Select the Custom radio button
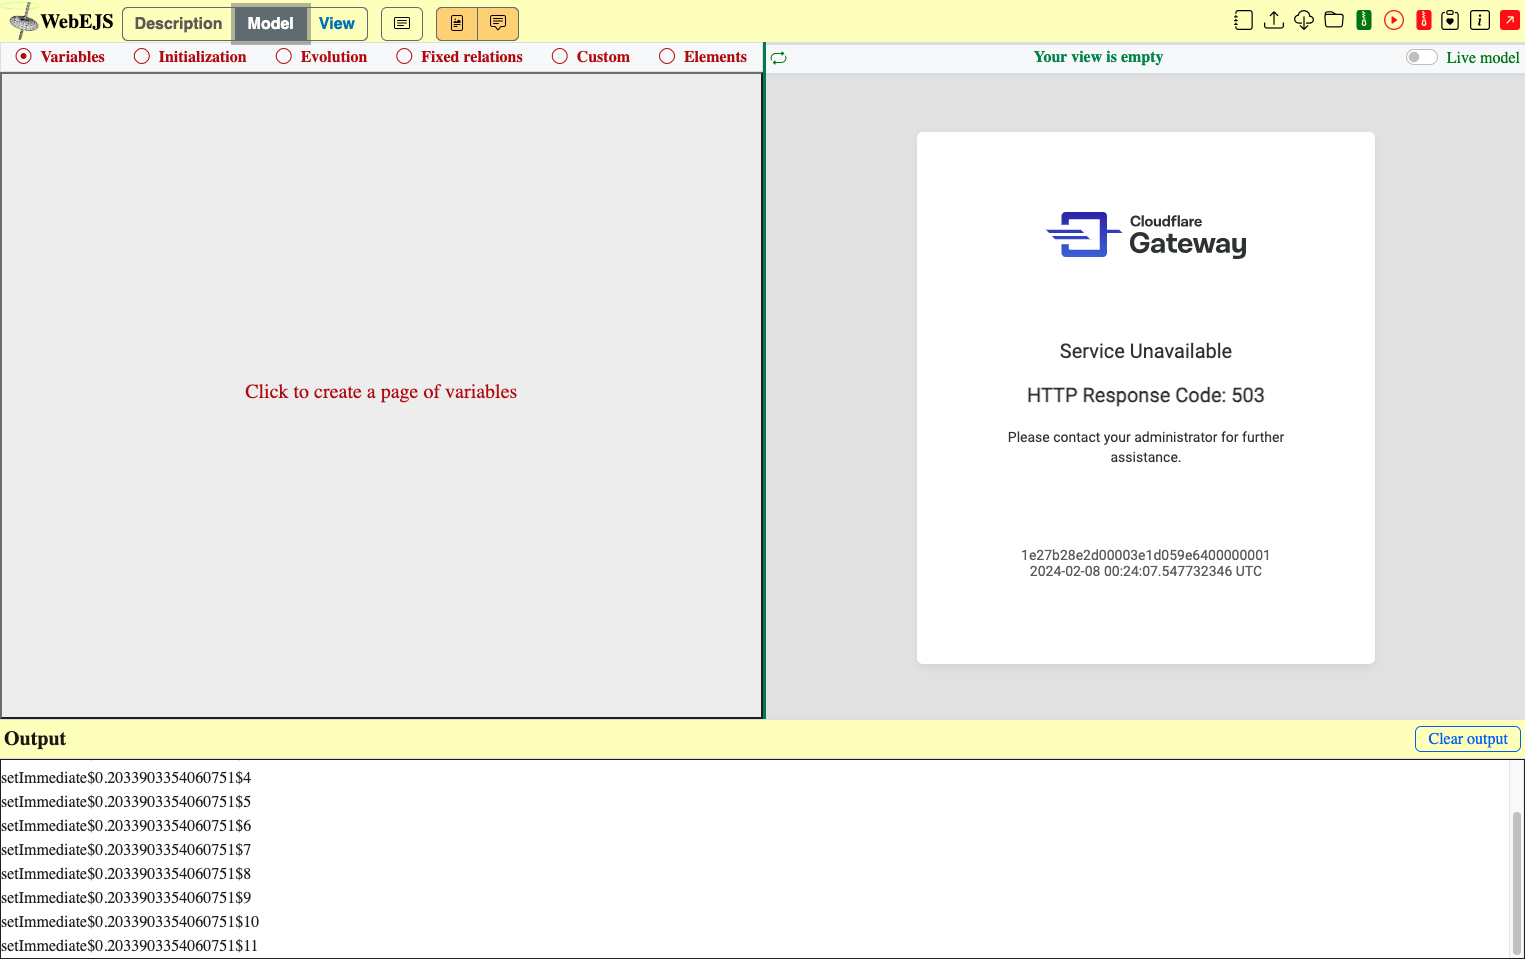The width and height of the screenshot is (1525, 959). (x=560, y=57)
